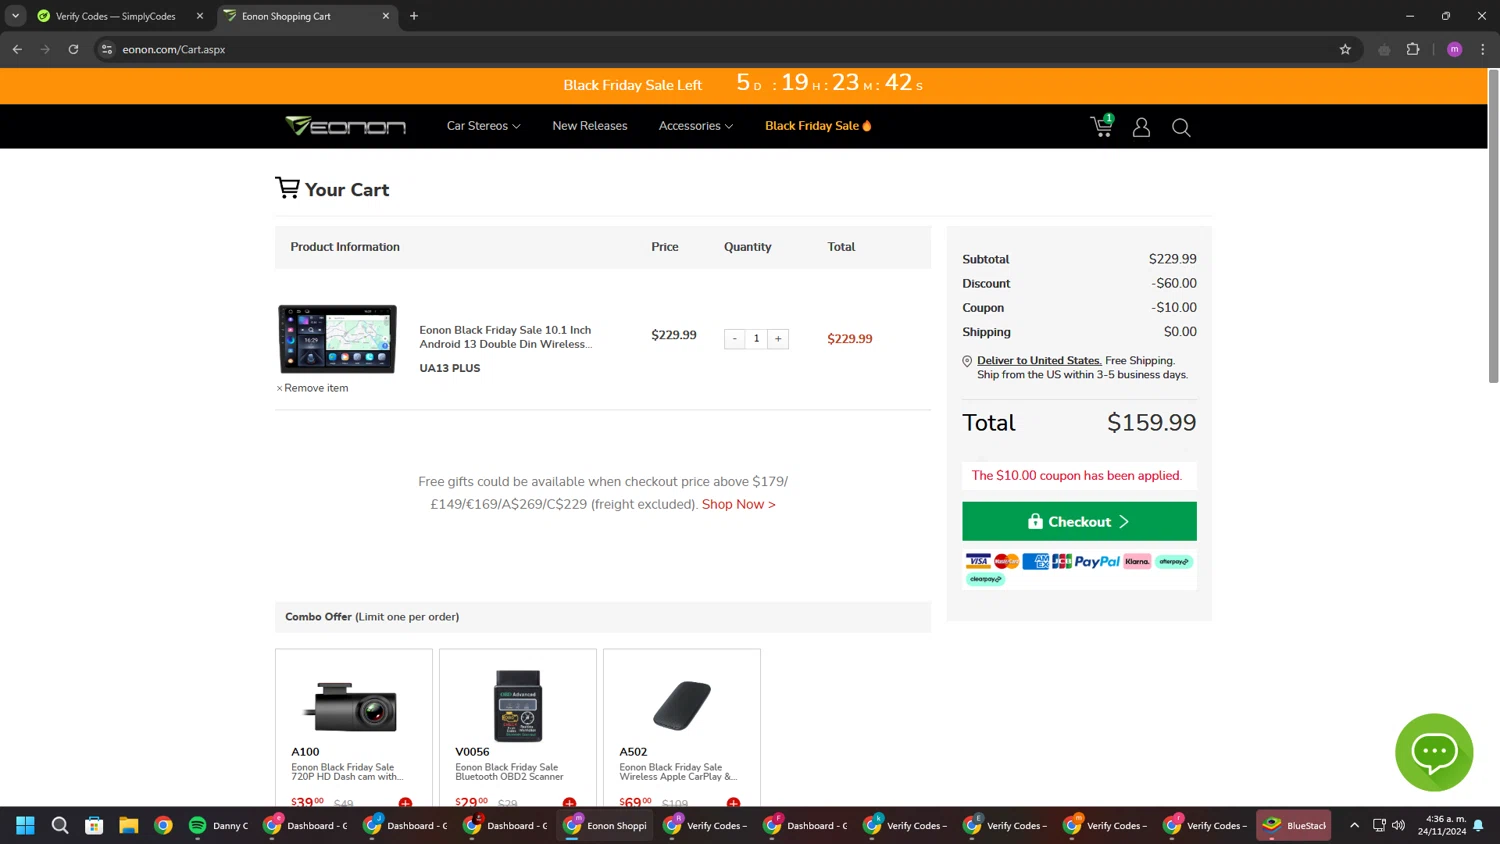Add A502 CarPlay adapter with red plus
Viewport: 1500px width, 844px height.
733,802
